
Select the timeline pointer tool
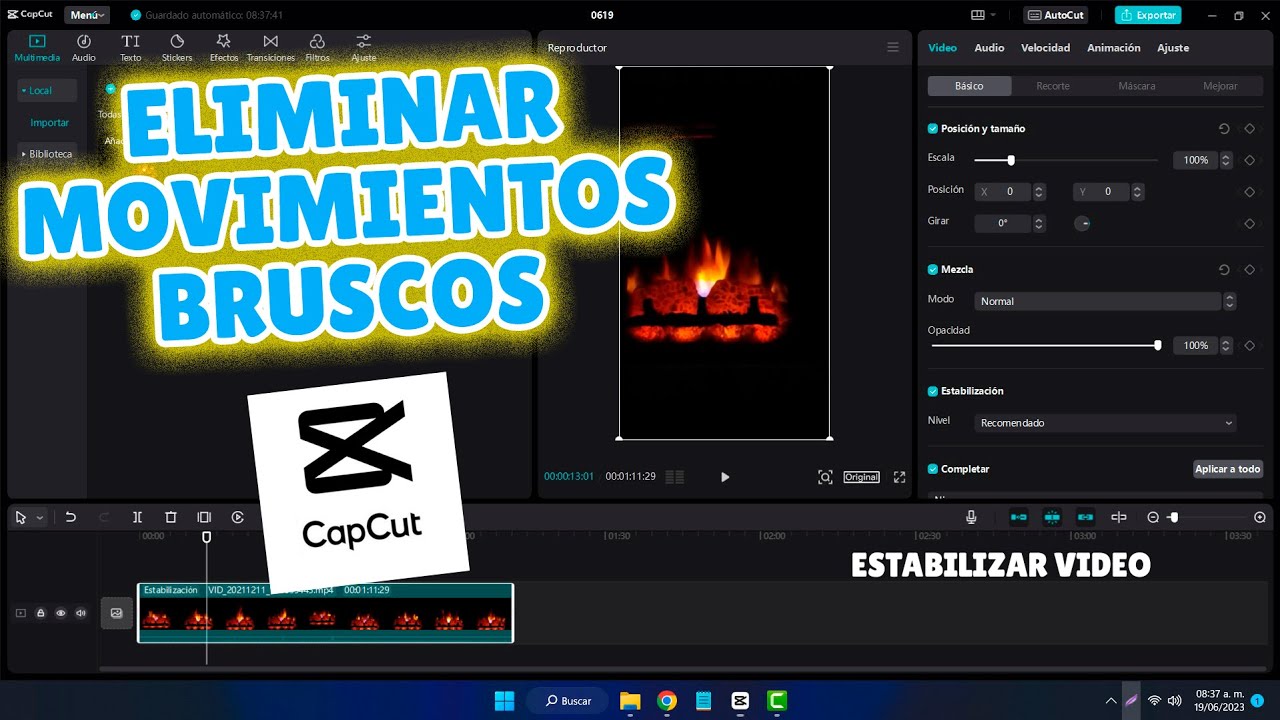pos(21,517)
